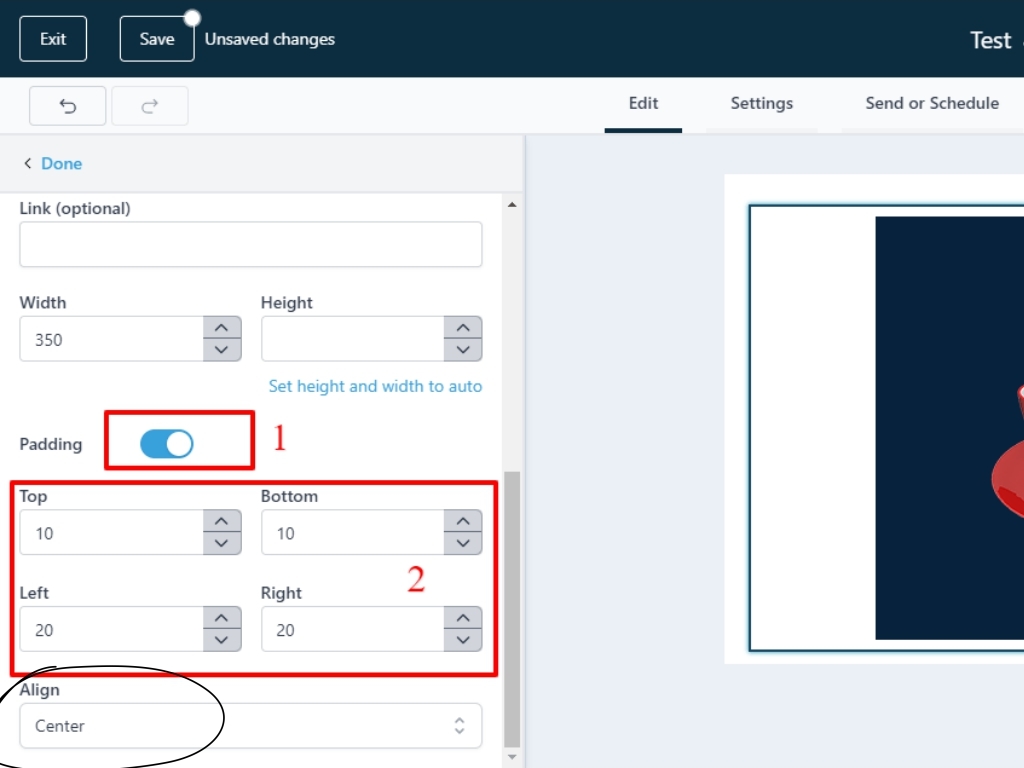Click the Exit button
The height and width of the screenshot is (768, 1024).
pyautogui.click(x=53, y=39)
